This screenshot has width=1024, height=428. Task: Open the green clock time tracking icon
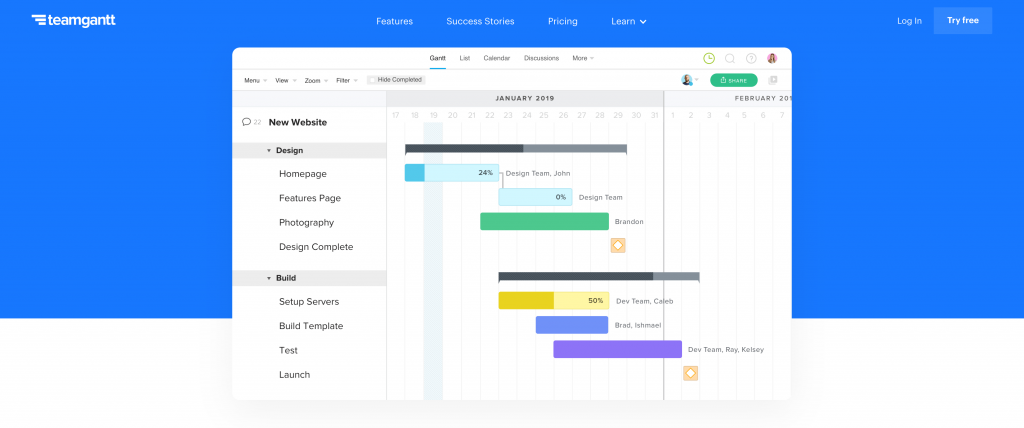(x=709, y=58)
